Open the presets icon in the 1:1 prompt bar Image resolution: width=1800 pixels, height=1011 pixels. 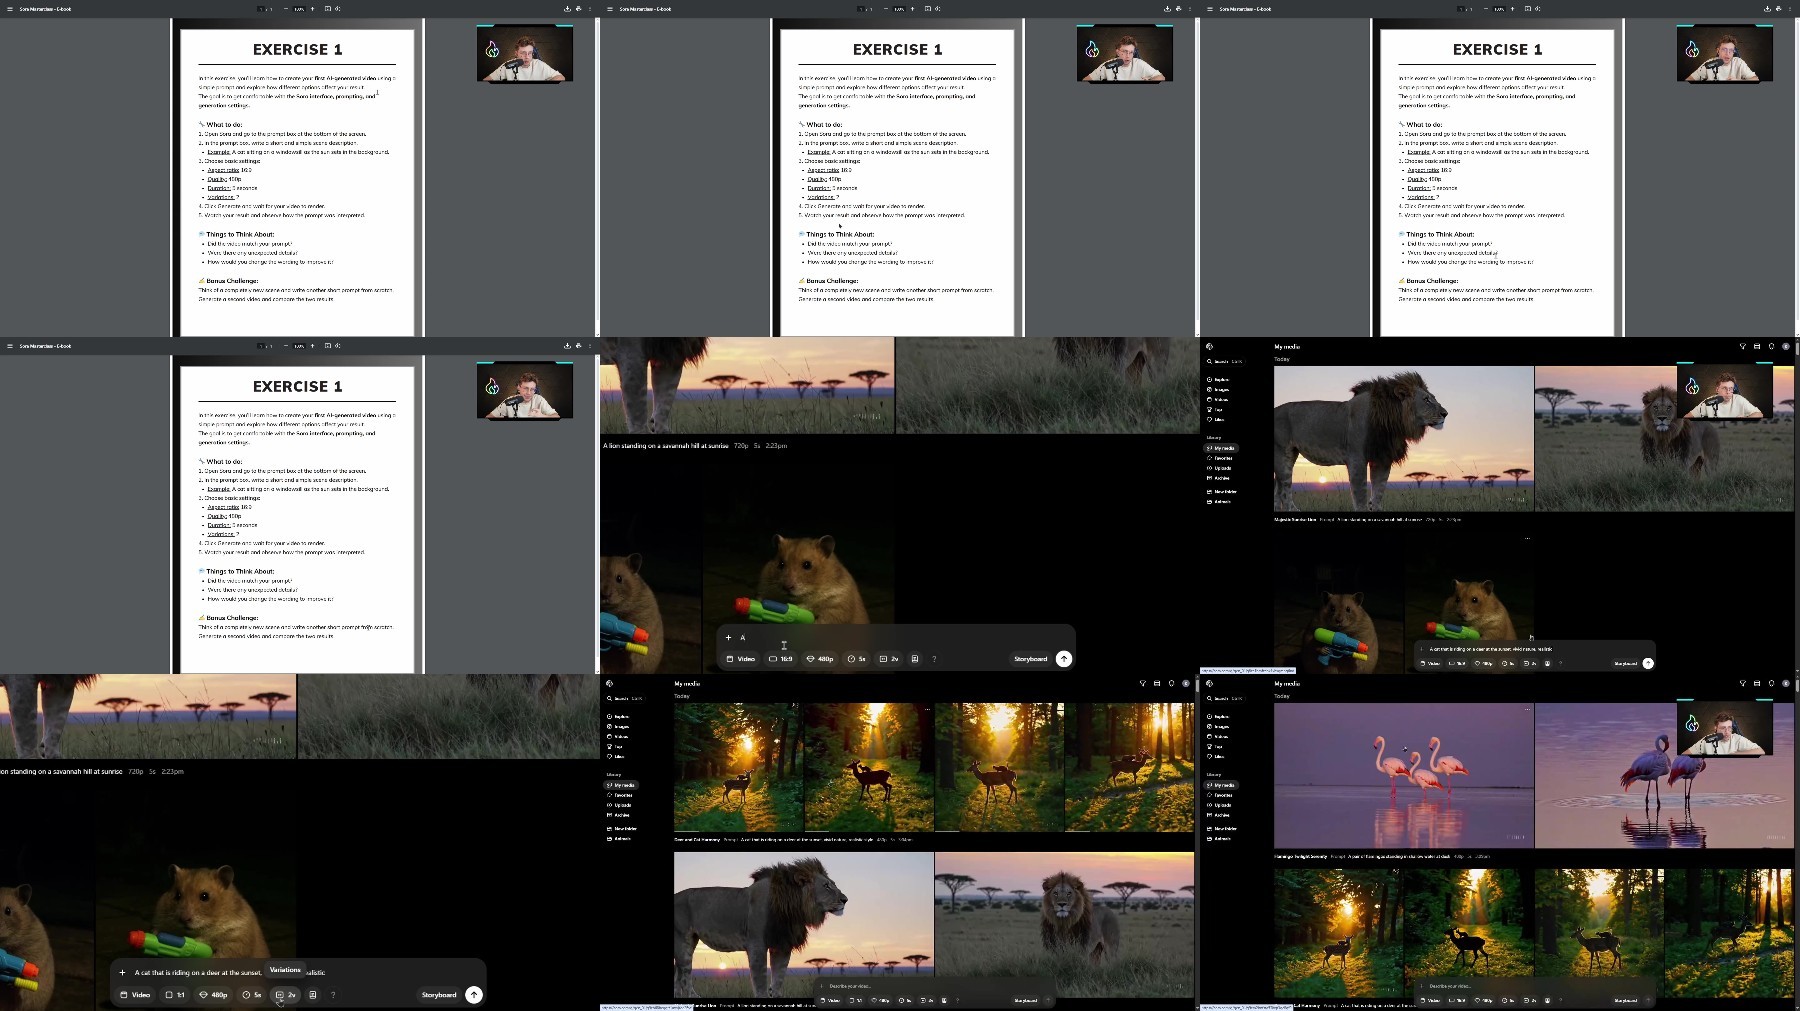point(313,995)
